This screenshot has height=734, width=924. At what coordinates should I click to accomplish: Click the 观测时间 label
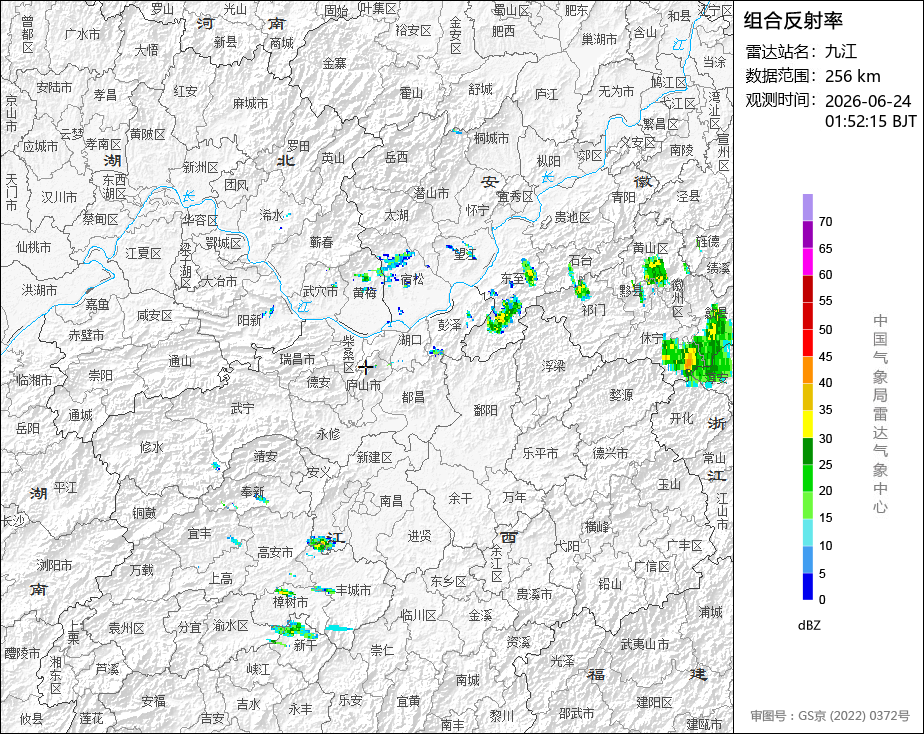tap(781, 100)
